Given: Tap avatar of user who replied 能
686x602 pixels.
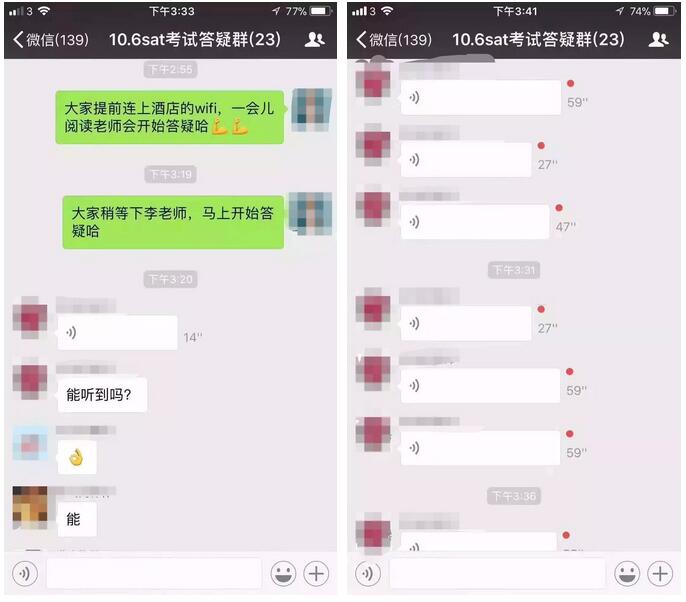Looking at the screenshot, I should [x=30, y=507].
